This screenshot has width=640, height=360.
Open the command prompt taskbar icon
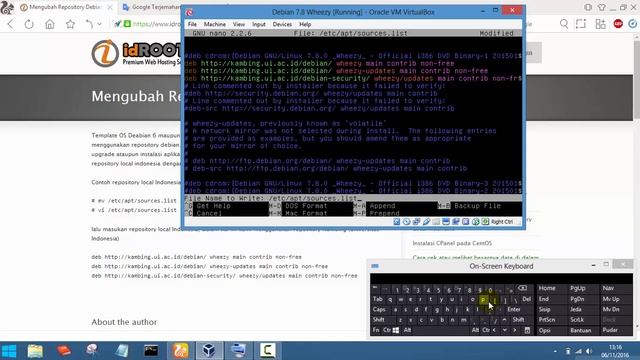pos(151,351)
